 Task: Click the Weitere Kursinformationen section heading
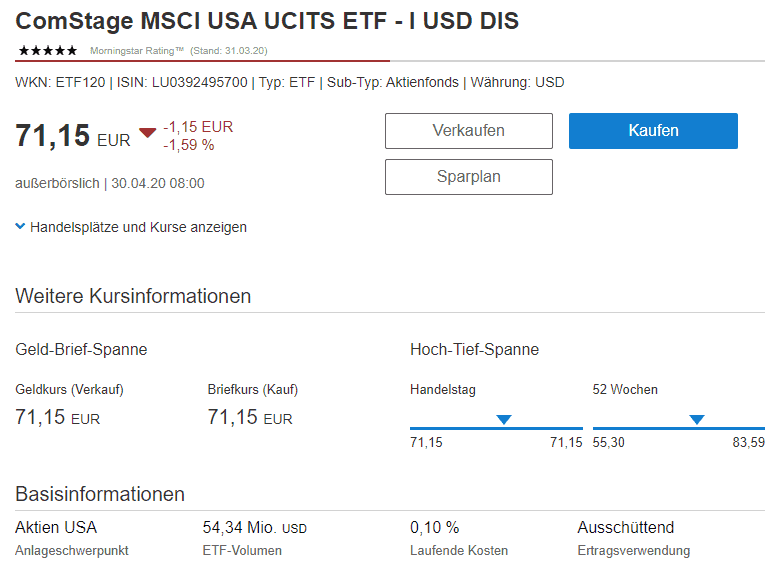133,296
